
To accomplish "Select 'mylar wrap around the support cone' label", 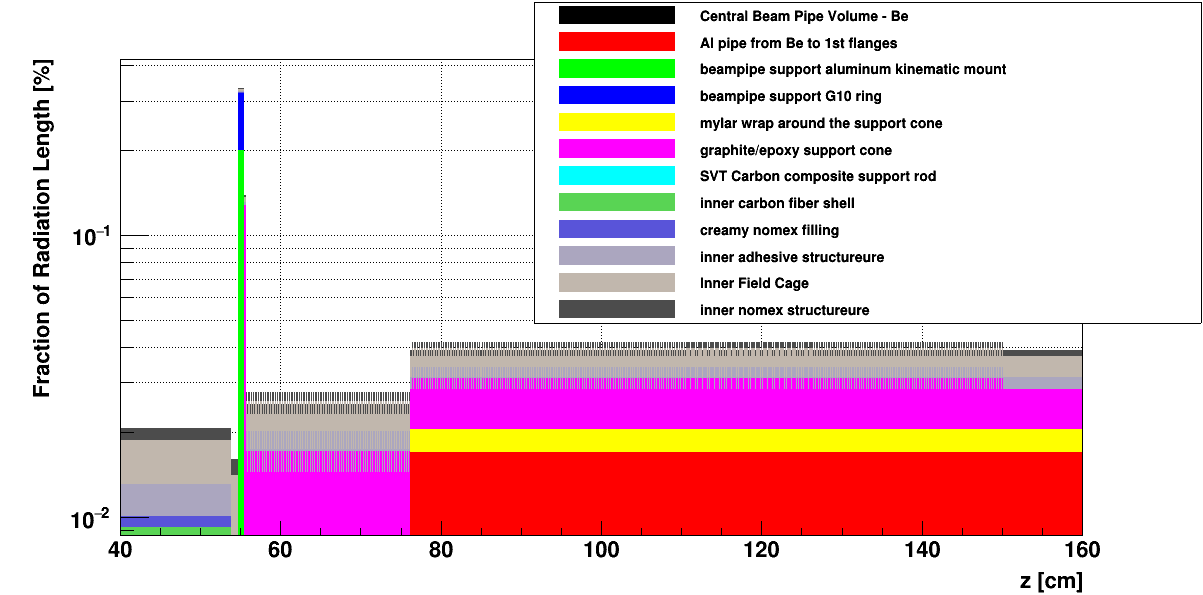I will click(x=821, y=123).
